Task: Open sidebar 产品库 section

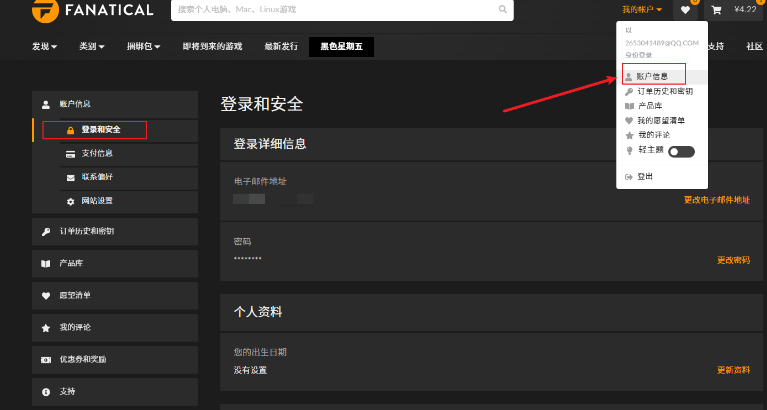Action: (115, 264)
